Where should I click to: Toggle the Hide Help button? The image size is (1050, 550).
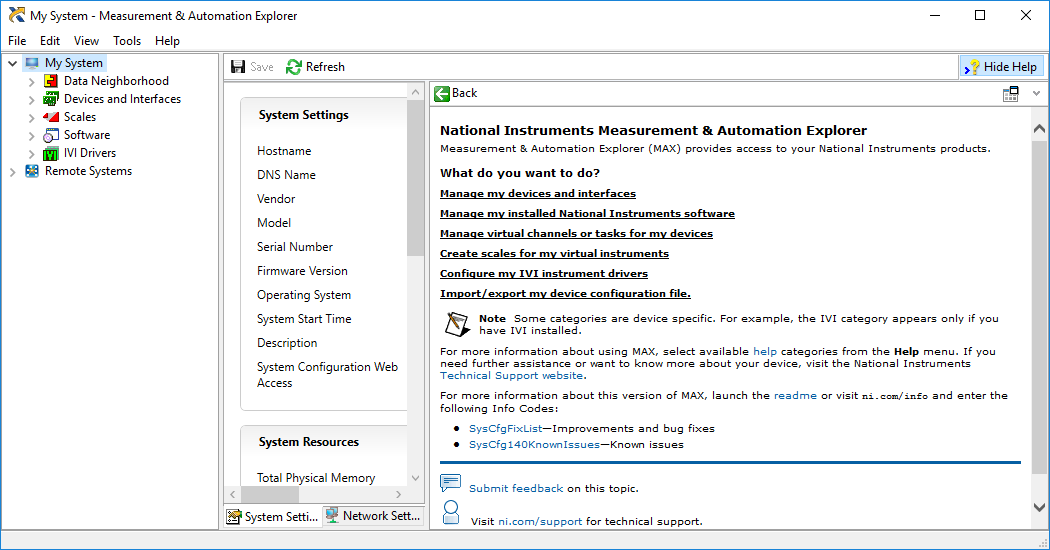click(1001, 66)
